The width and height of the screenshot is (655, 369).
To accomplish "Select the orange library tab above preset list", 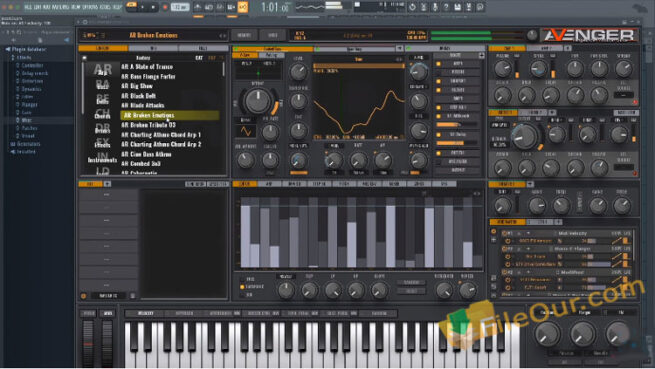I will click(103, 48).
